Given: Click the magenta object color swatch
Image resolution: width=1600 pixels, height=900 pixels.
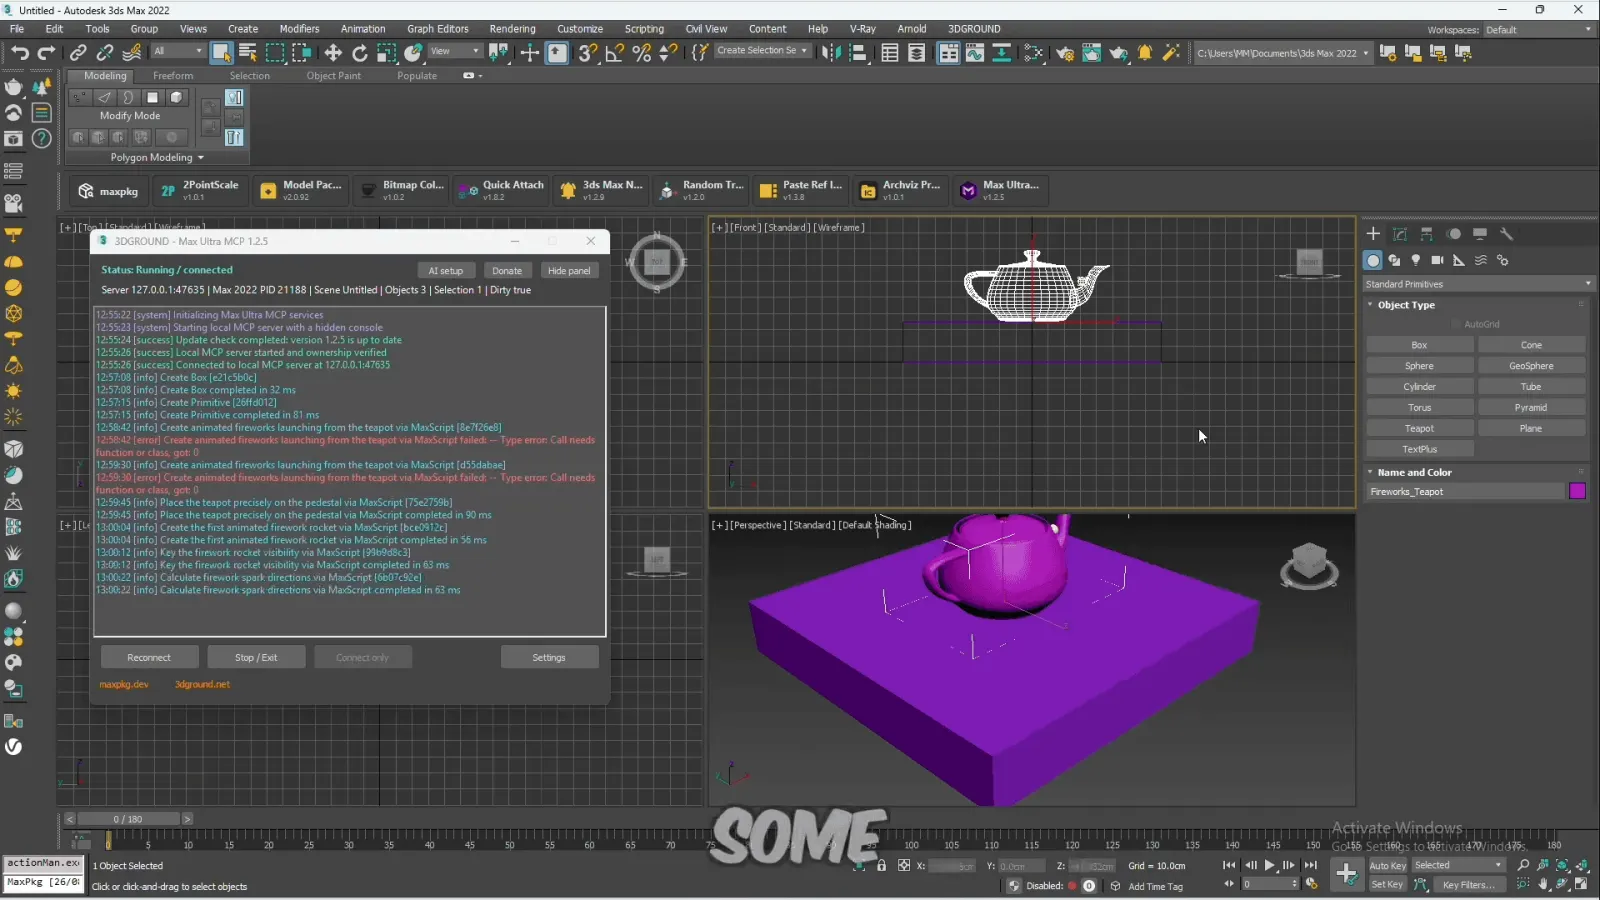Looking at the screenshot, I should coord(1577,491).
